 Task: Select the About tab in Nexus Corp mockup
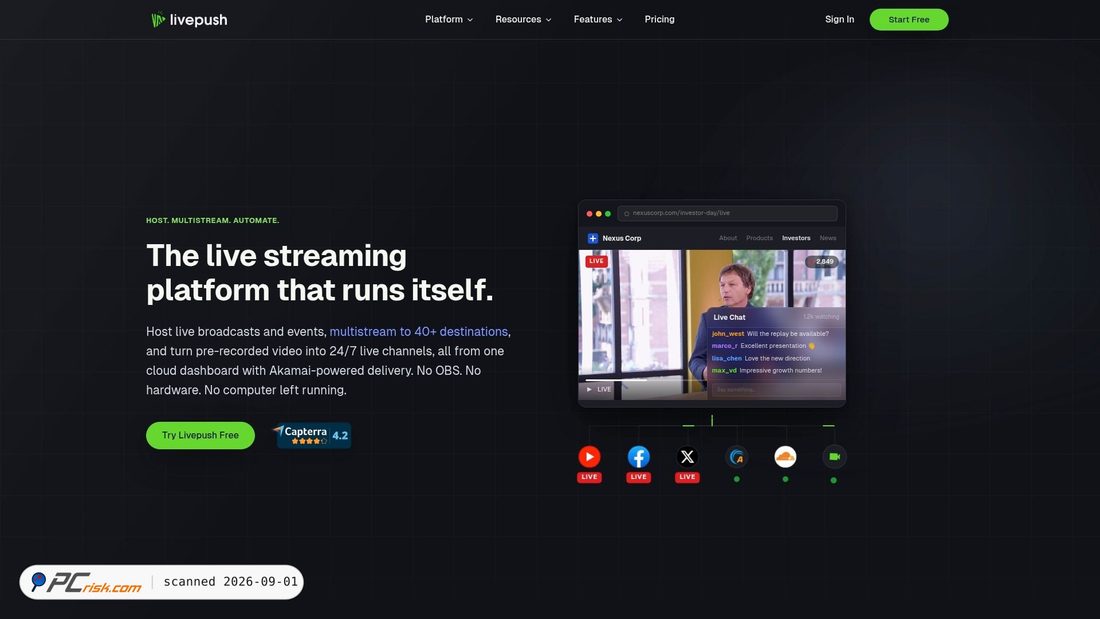pyautogui.click(x=727, y=238)
